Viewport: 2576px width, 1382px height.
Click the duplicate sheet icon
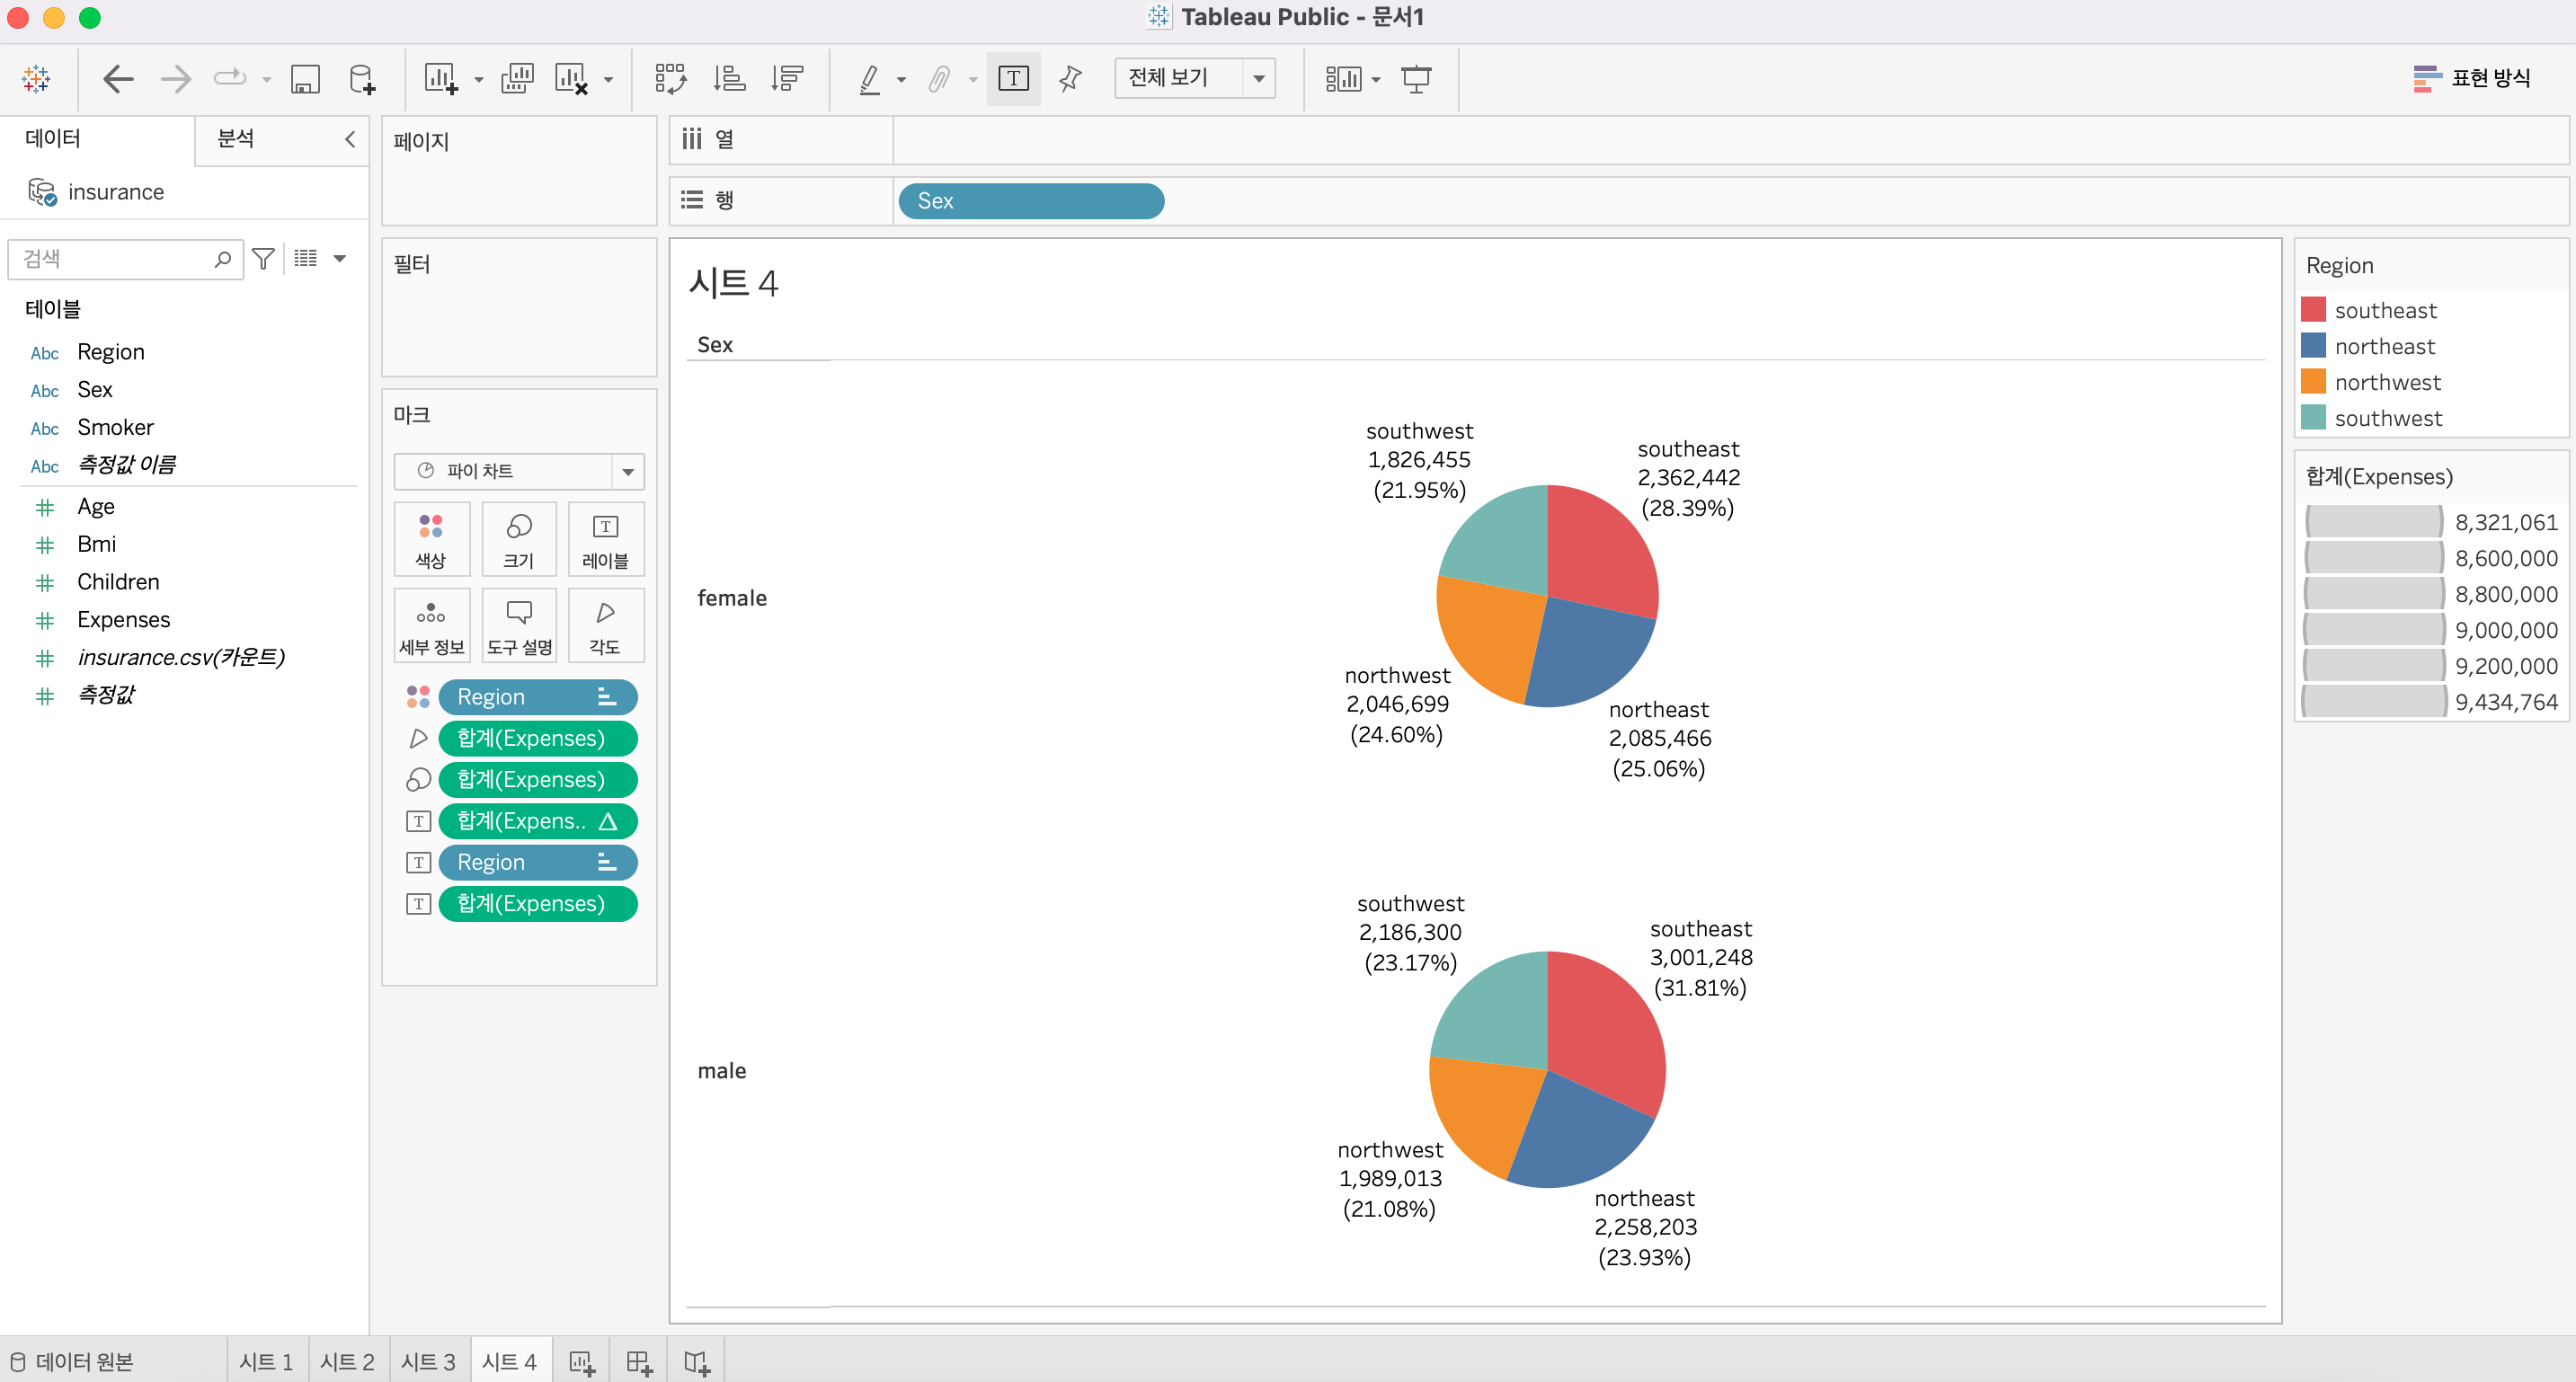click(517, 78)
